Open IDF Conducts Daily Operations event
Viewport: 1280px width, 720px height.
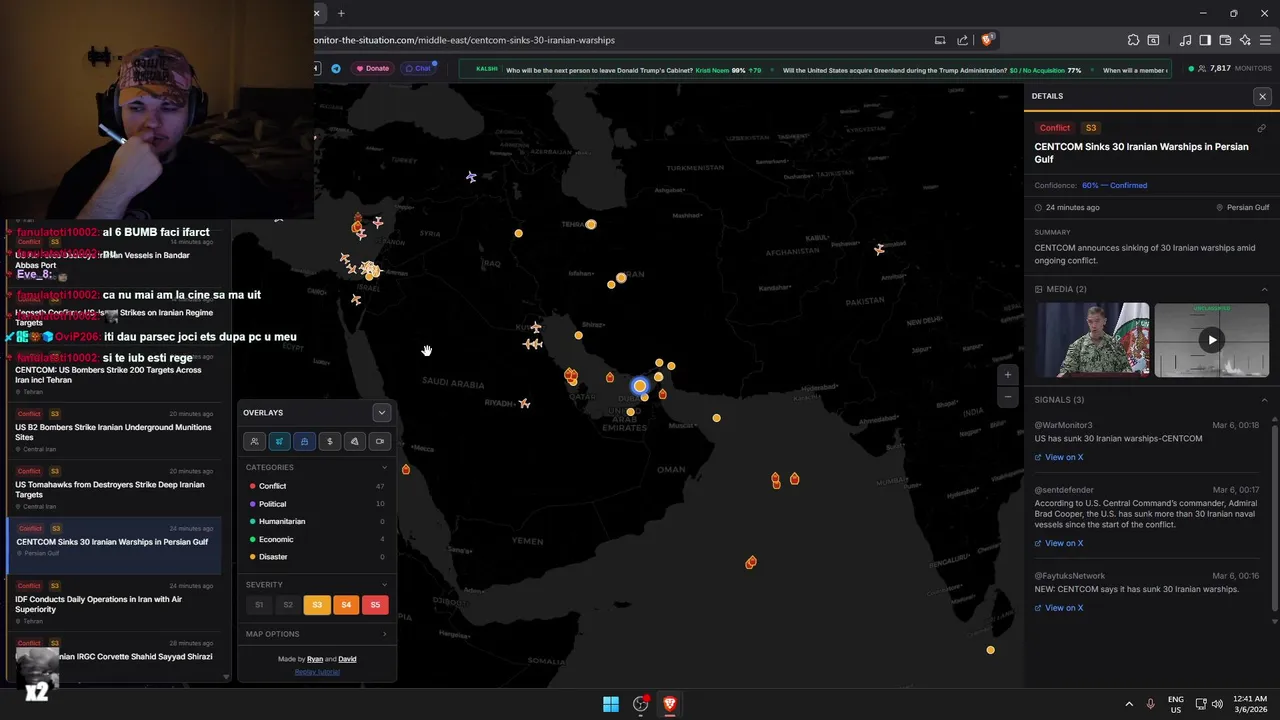(x=114, y=604)
